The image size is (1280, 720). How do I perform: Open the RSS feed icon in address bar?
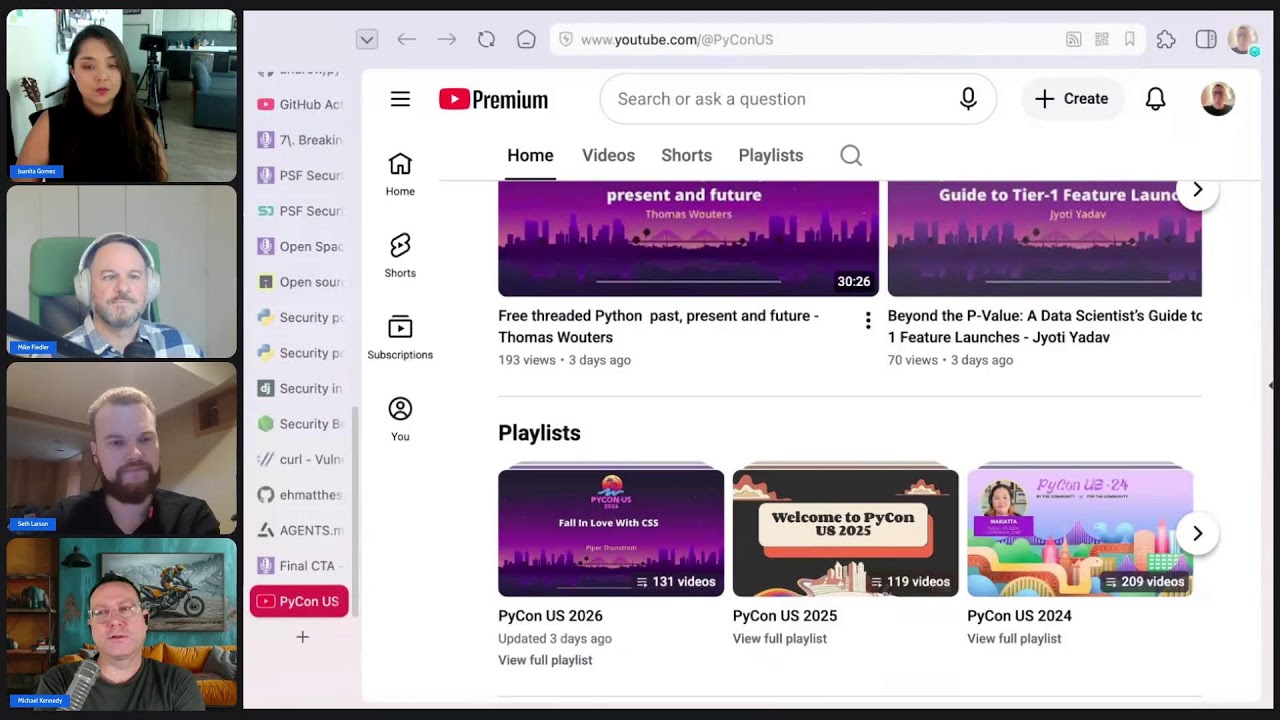[1073, 39]
